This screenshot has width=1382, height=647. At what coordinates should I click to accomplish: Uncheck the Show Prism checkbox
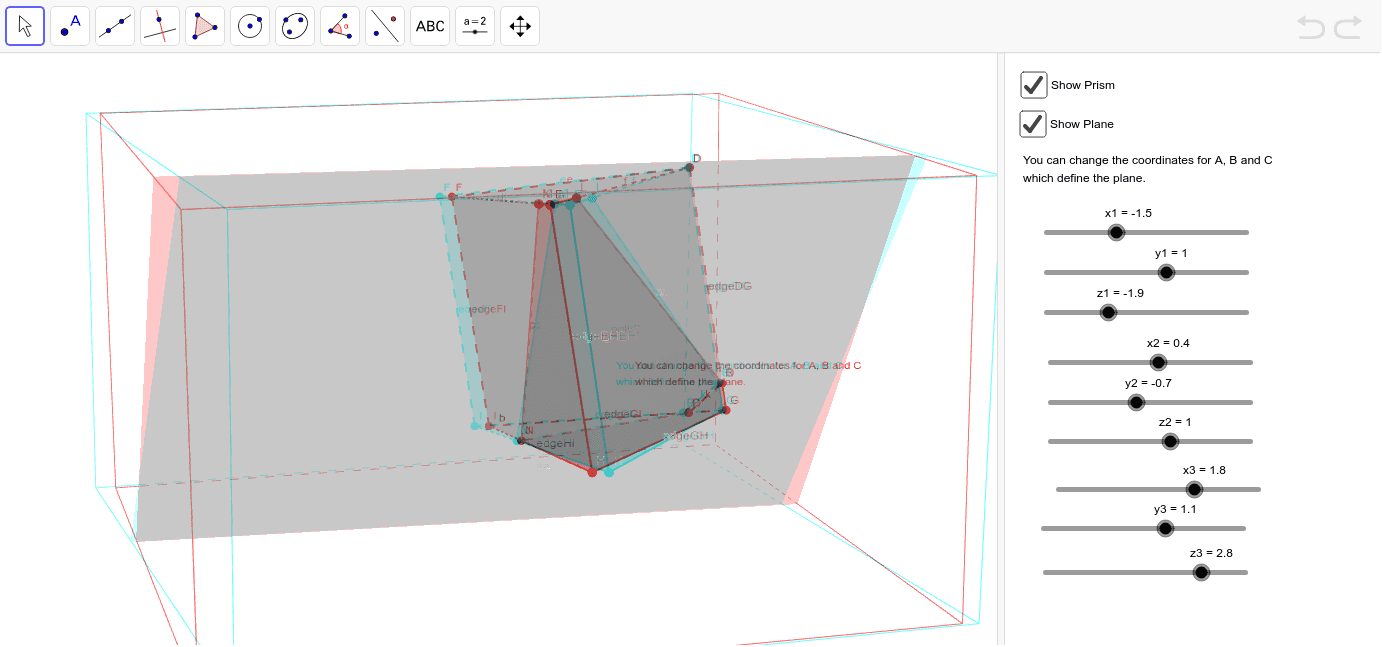[x=1033, y=84]
